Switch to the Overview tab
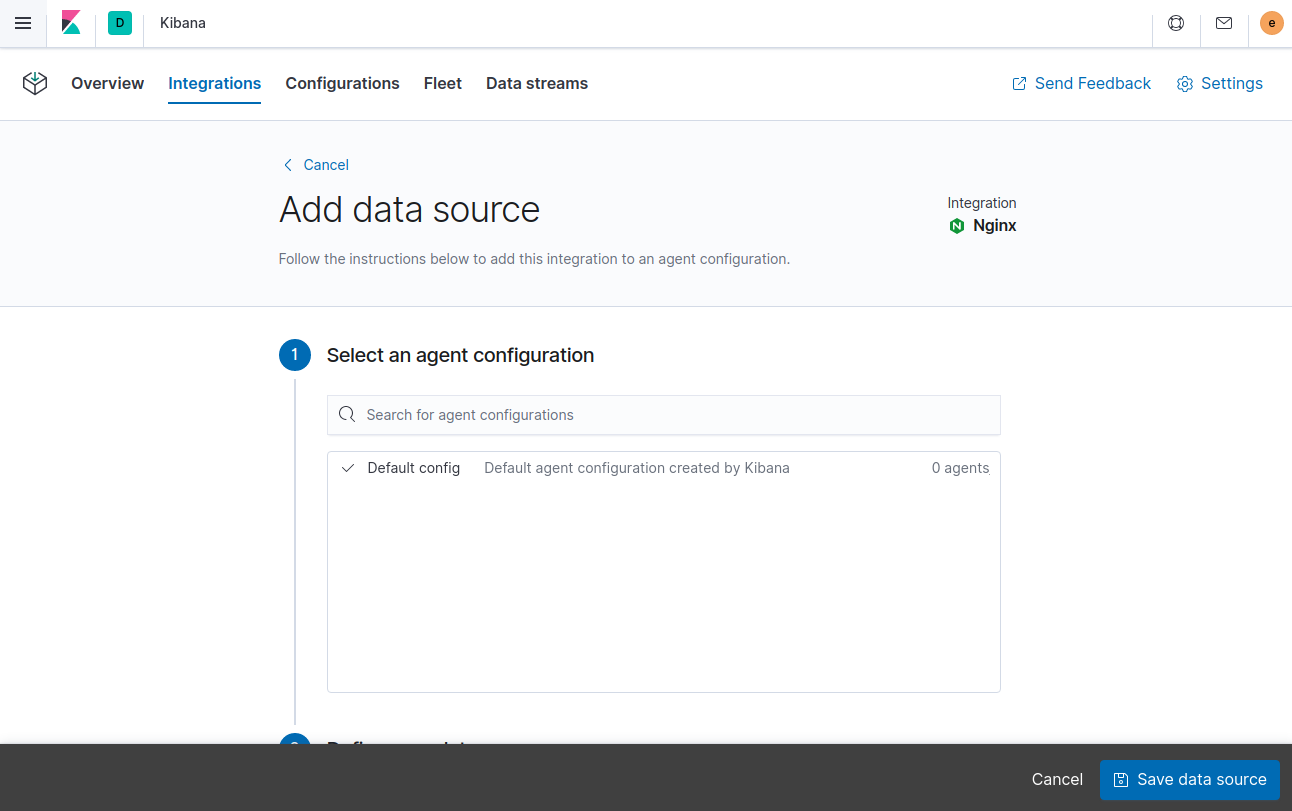 [x=107, y=84]
